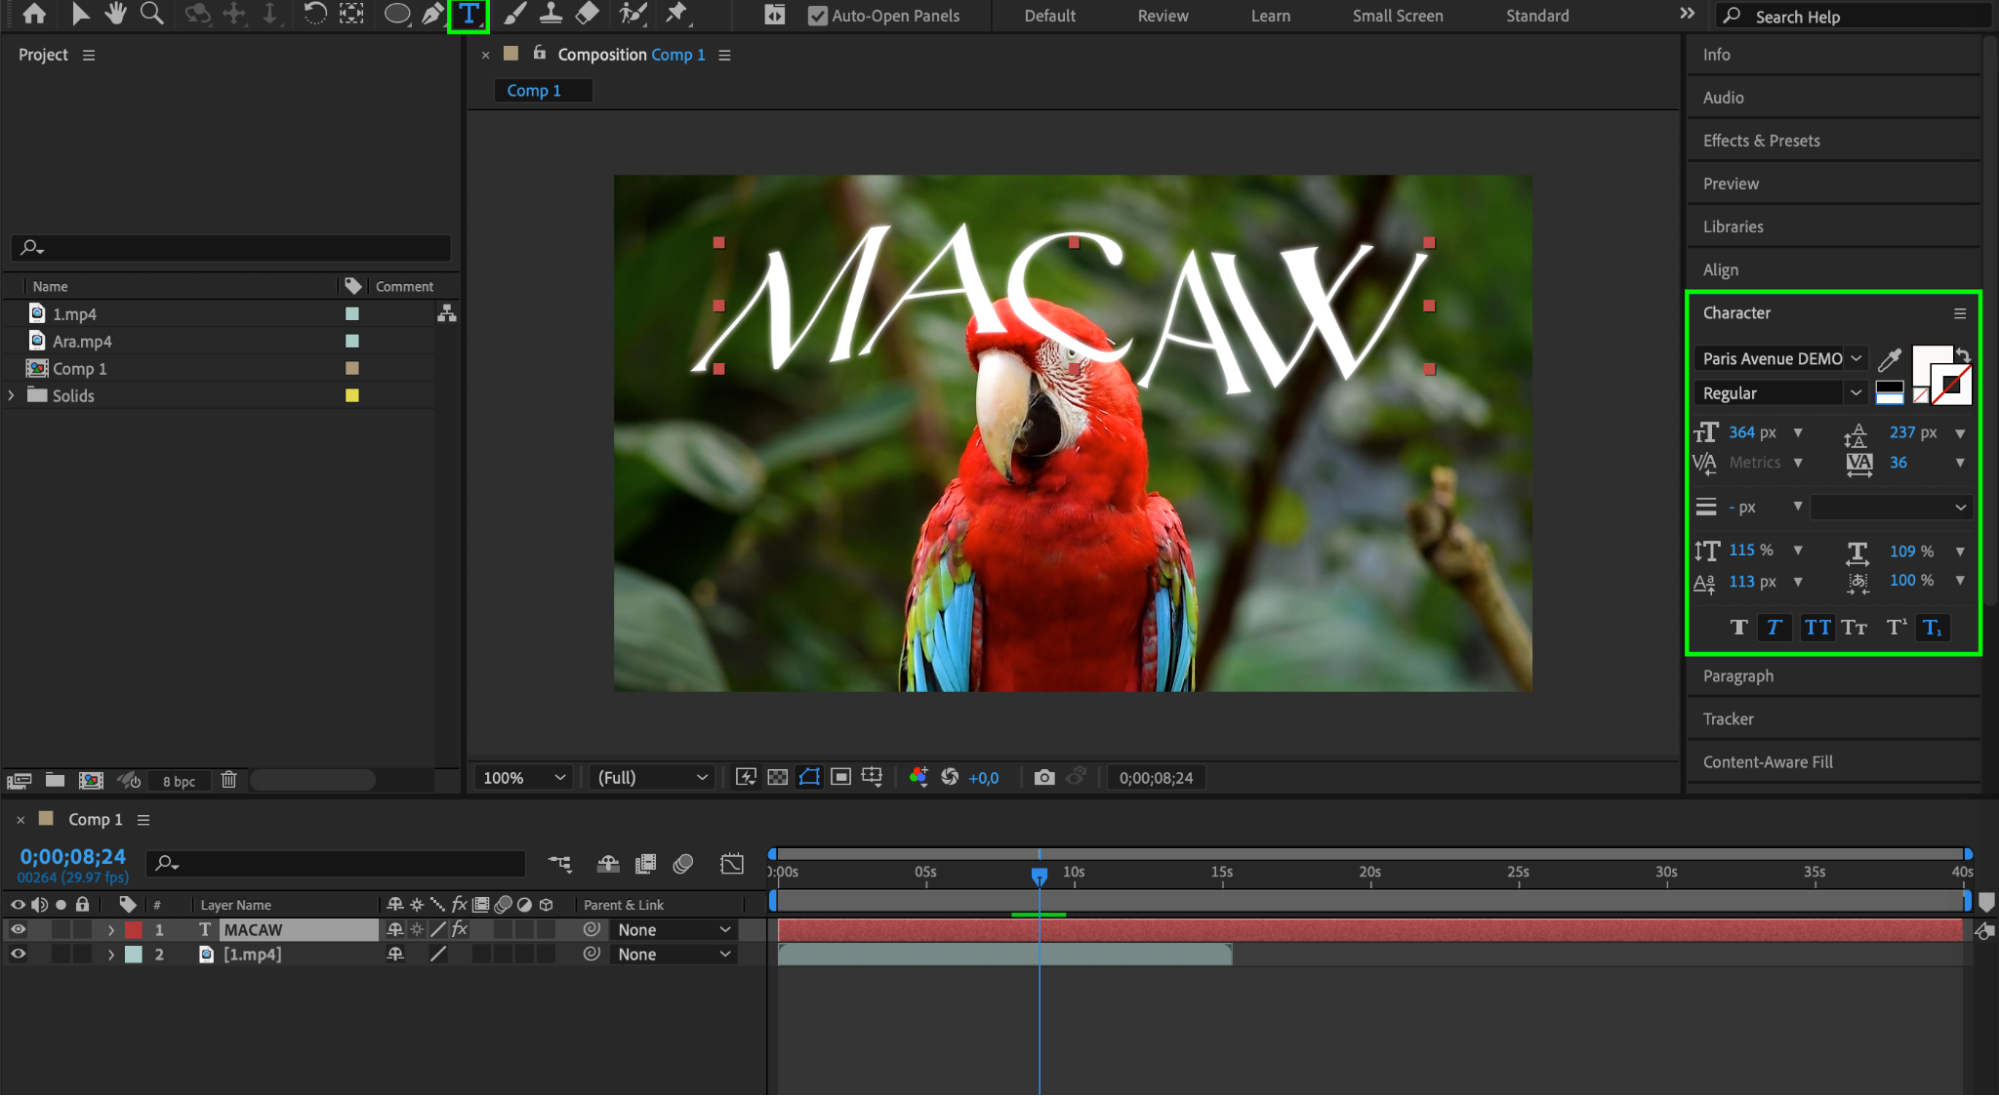Select the Horizontal Type tool
Viewport: 1999px width, 1096px height.
[x=468, y=15]
